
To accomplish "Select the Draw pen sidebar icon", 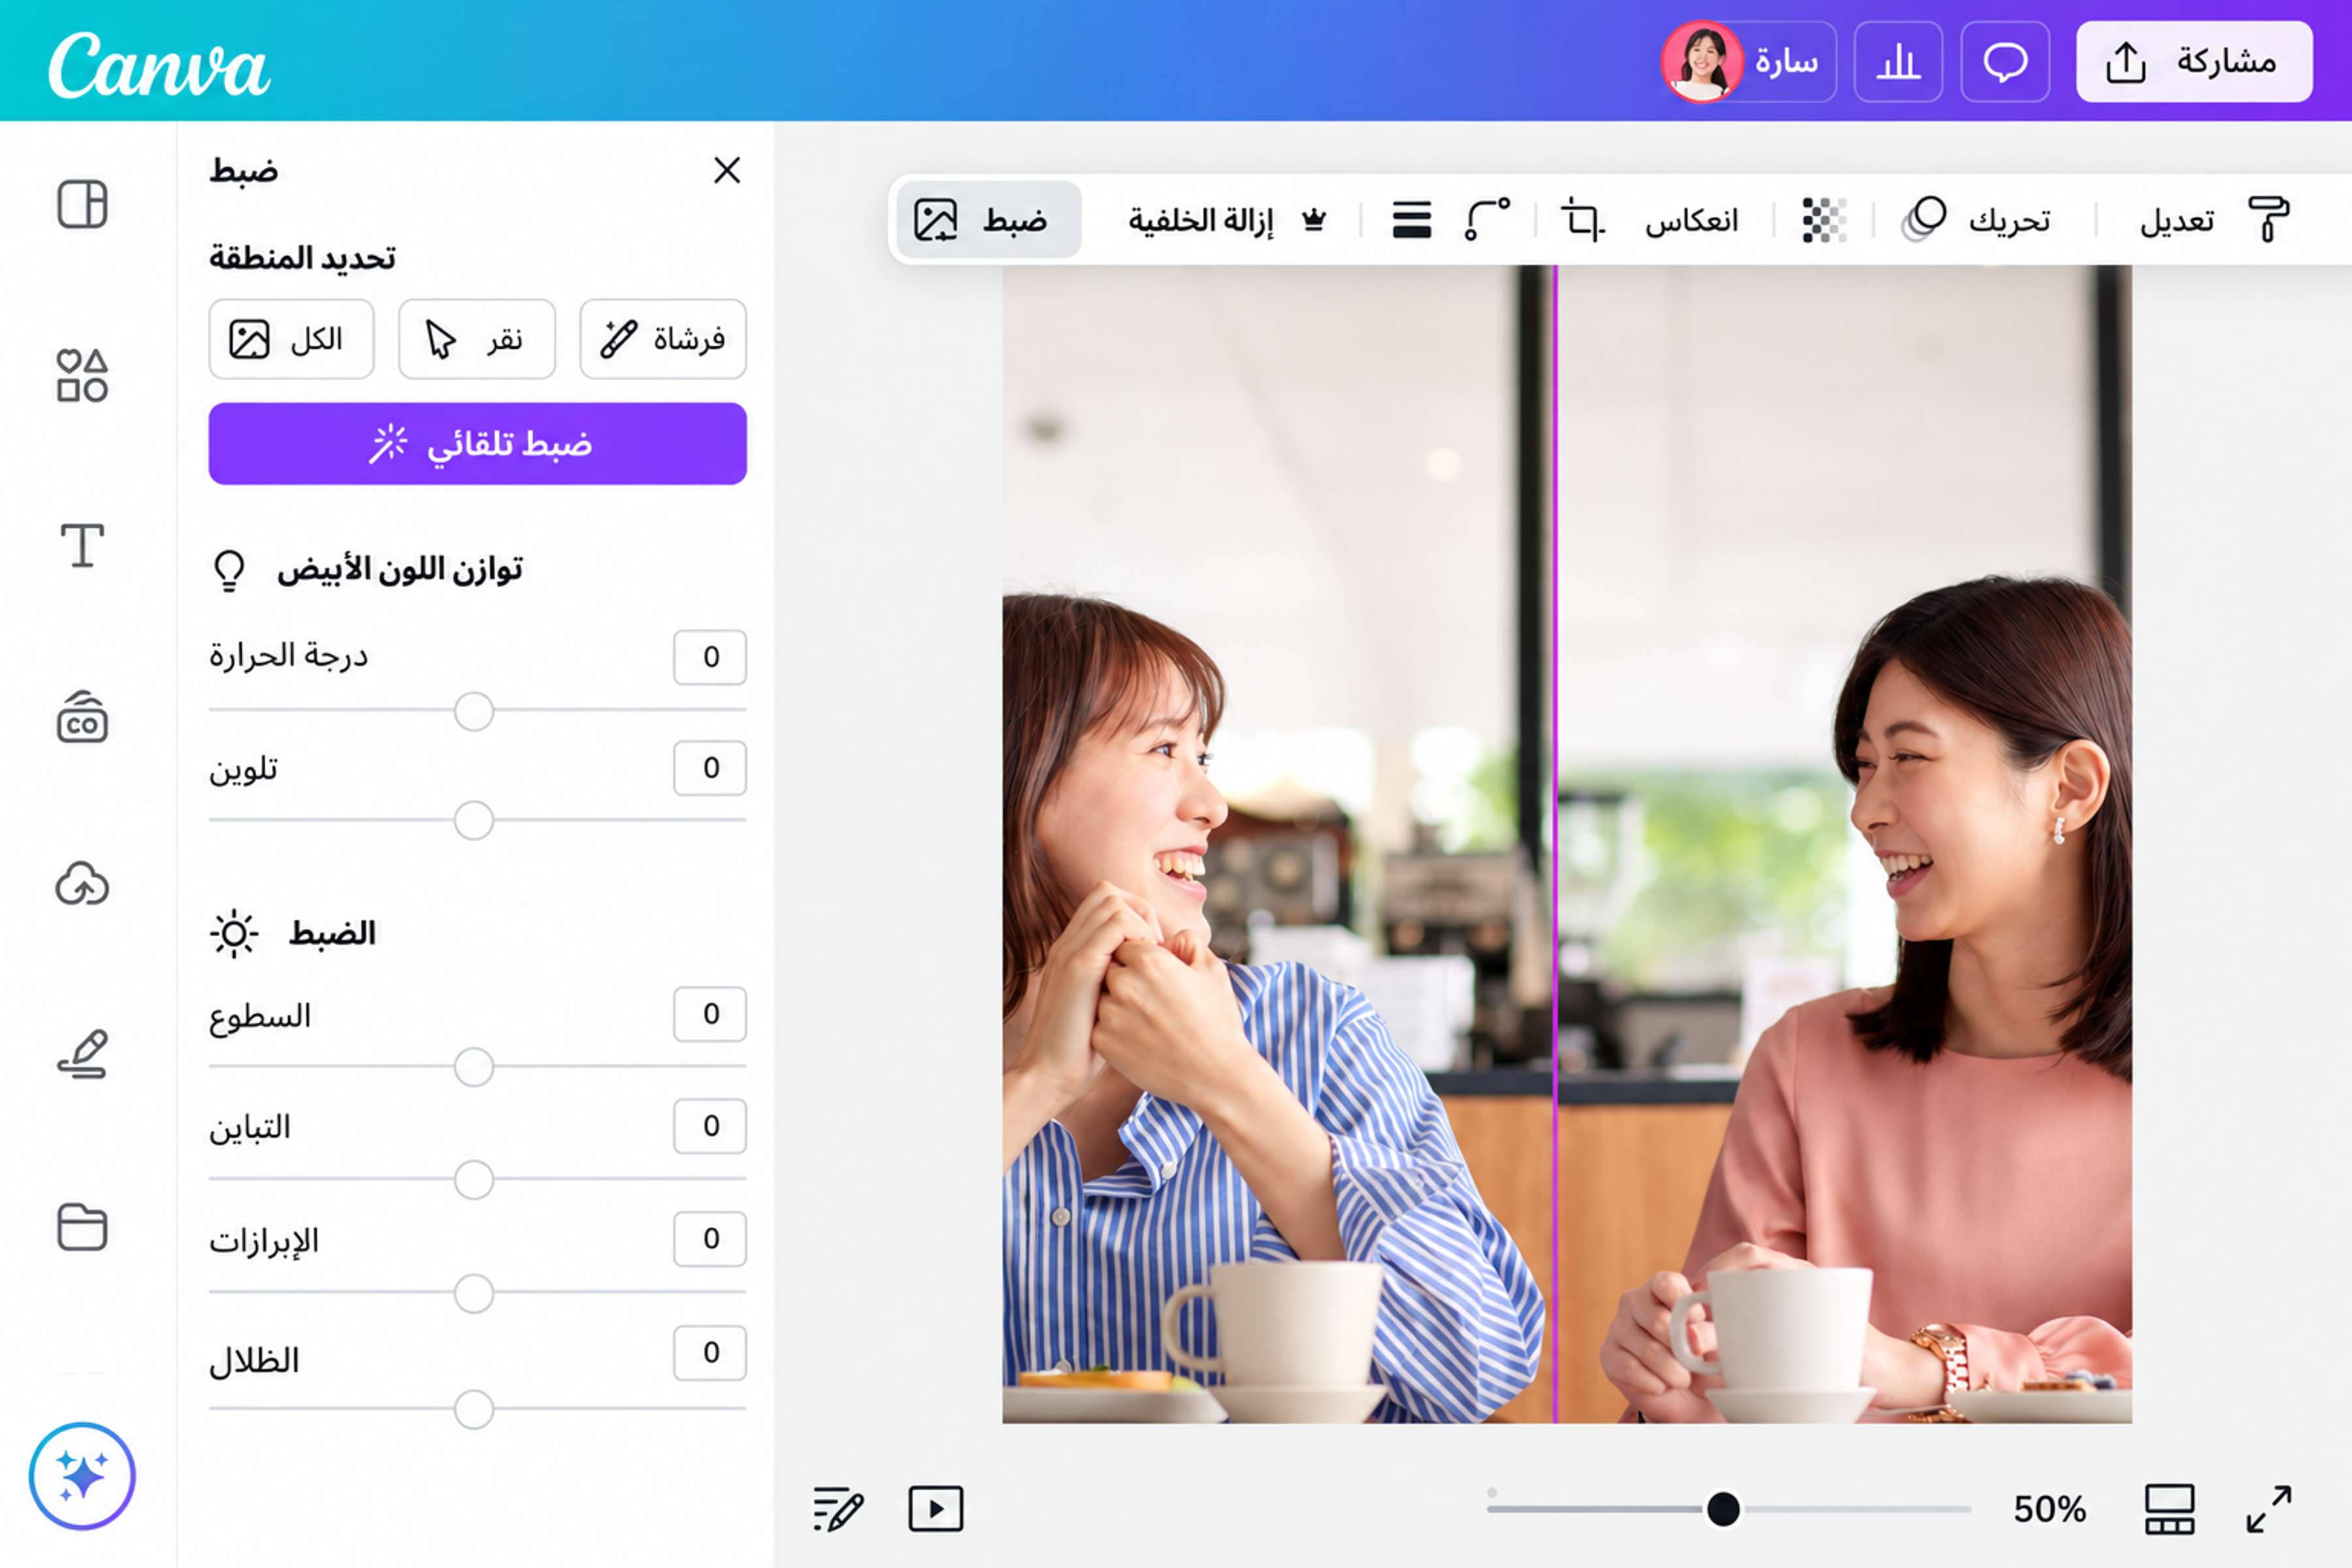I will click(82, 1054).
